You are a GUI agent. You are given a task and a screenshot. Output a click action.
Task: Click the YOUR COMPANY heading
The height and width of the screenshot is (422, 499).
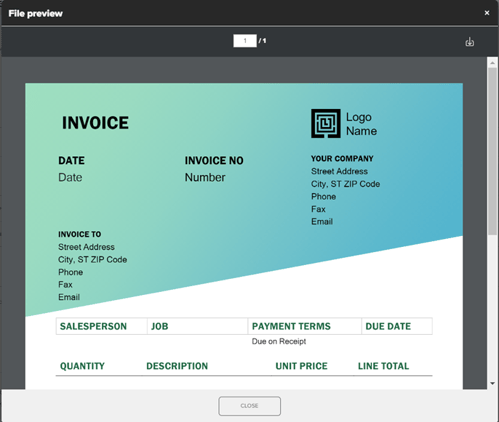pos(342,159)
